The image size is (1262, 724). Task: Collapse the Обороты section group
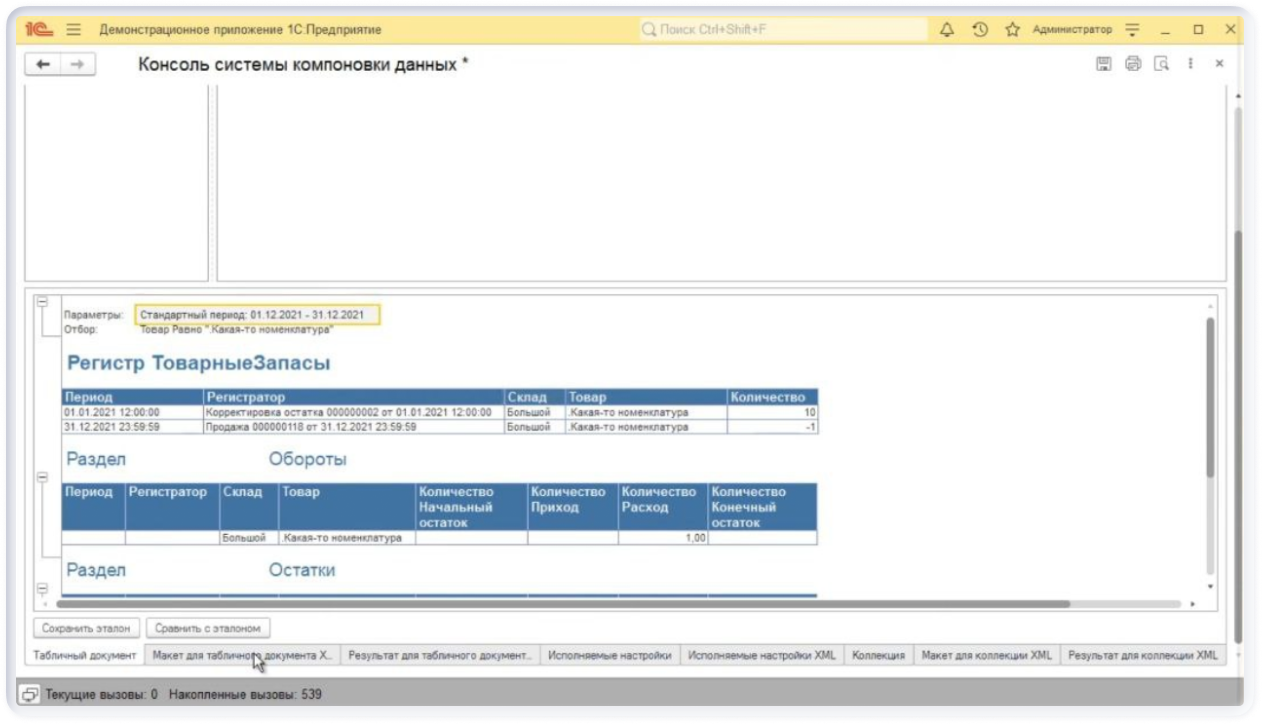pyautogui.click(x=42, y=478)
